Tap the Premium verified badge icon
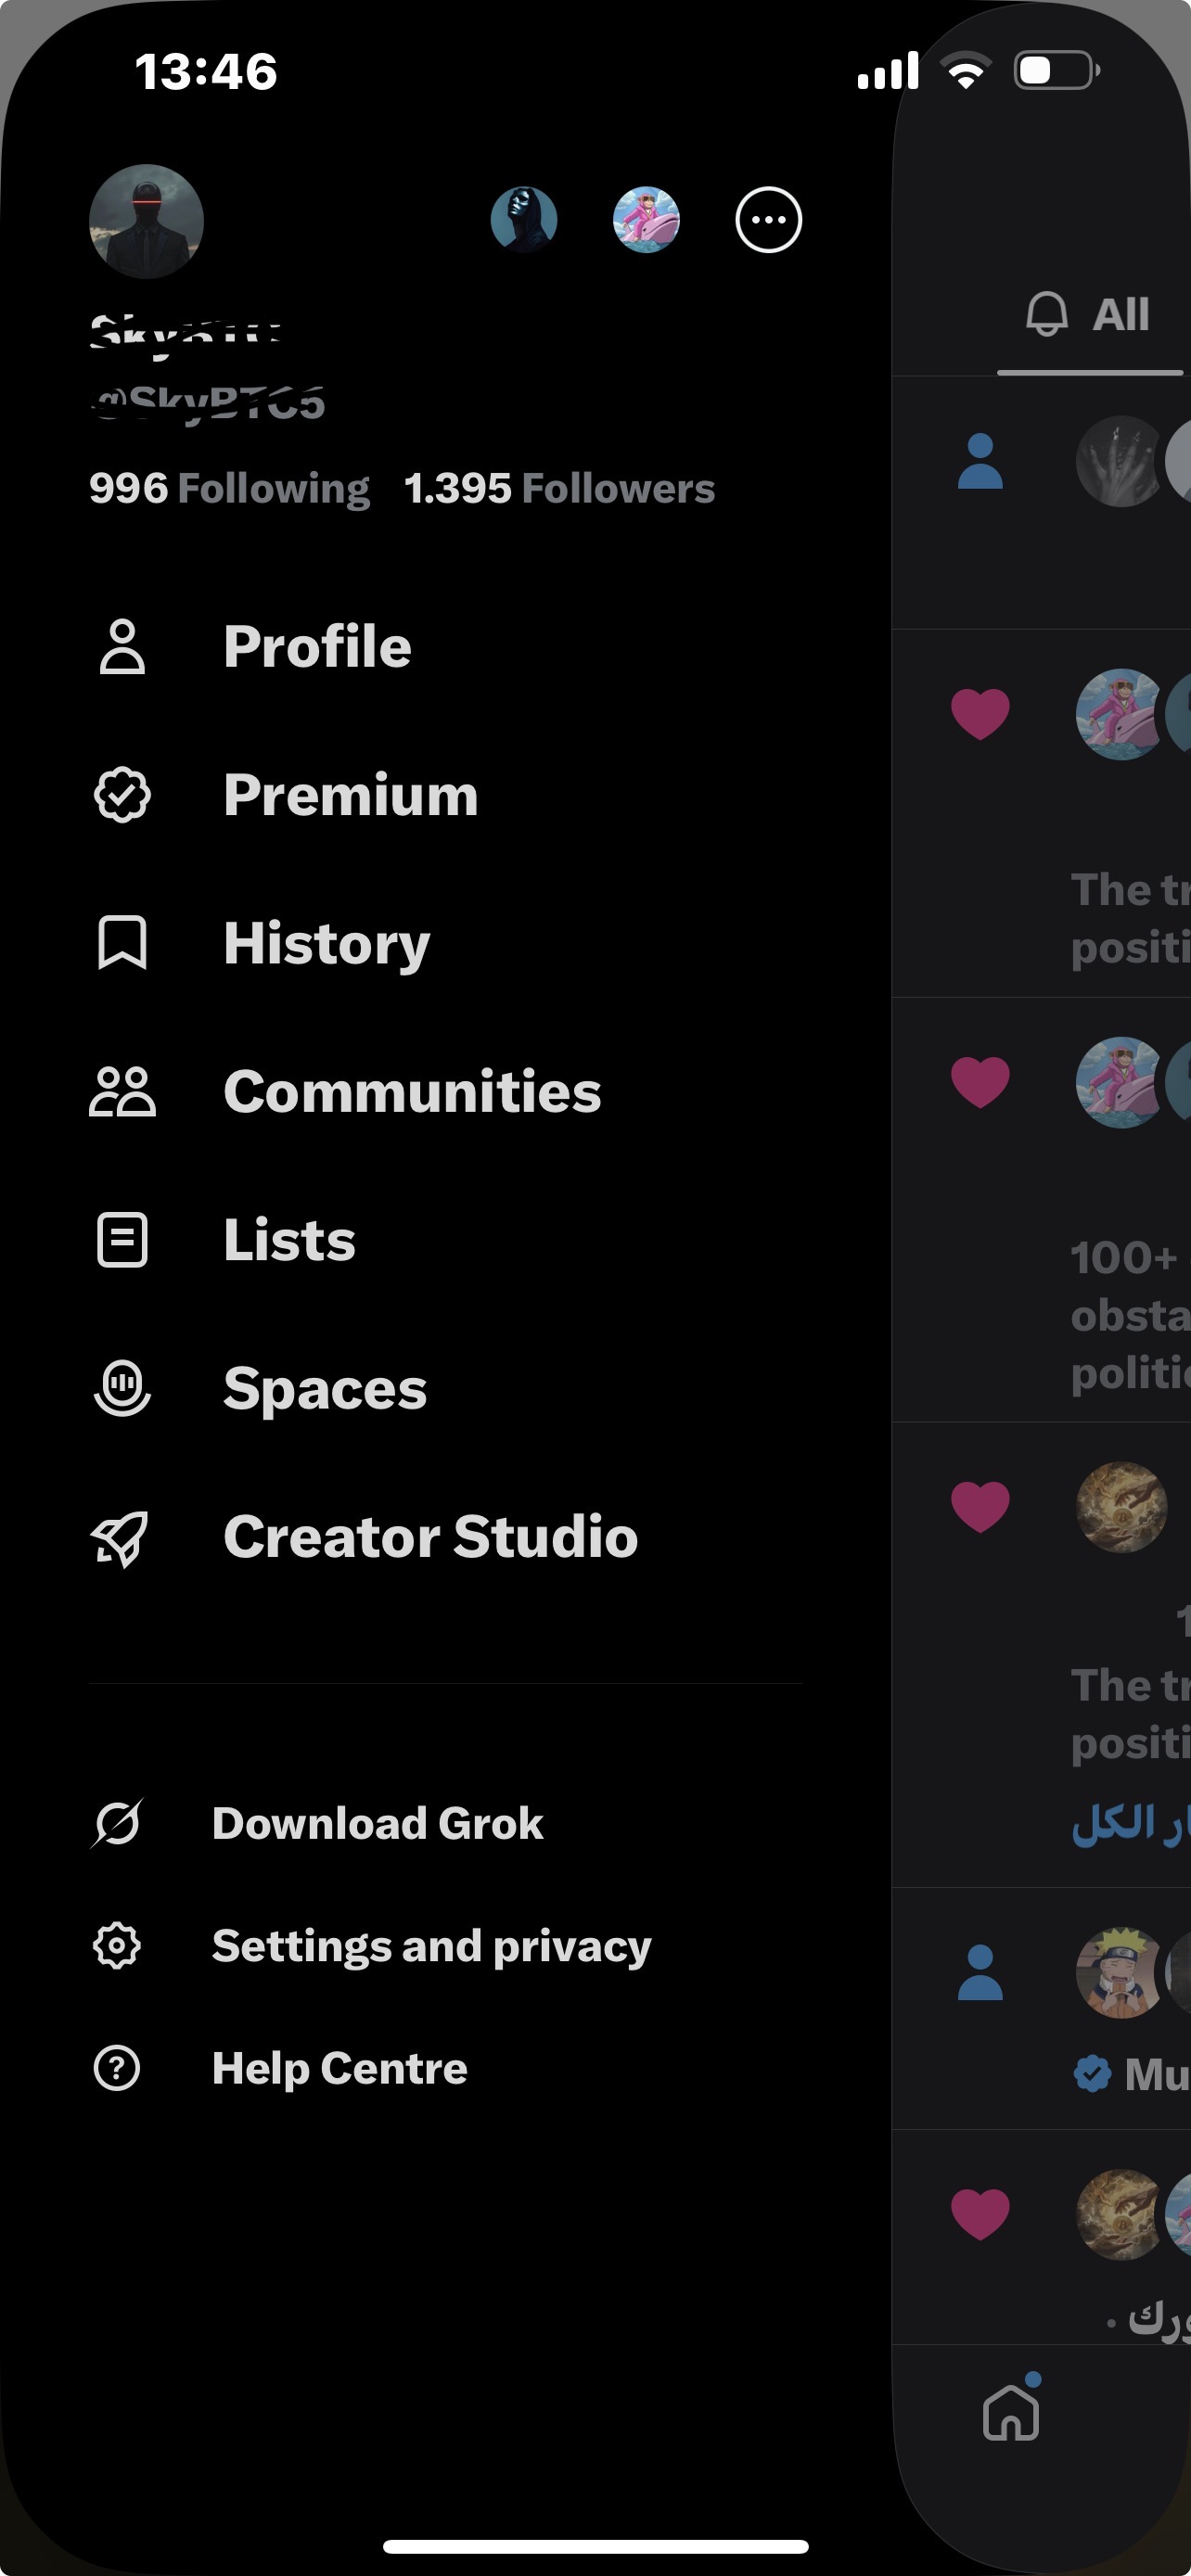1191x2576 pixels. [x=122, y=795]
